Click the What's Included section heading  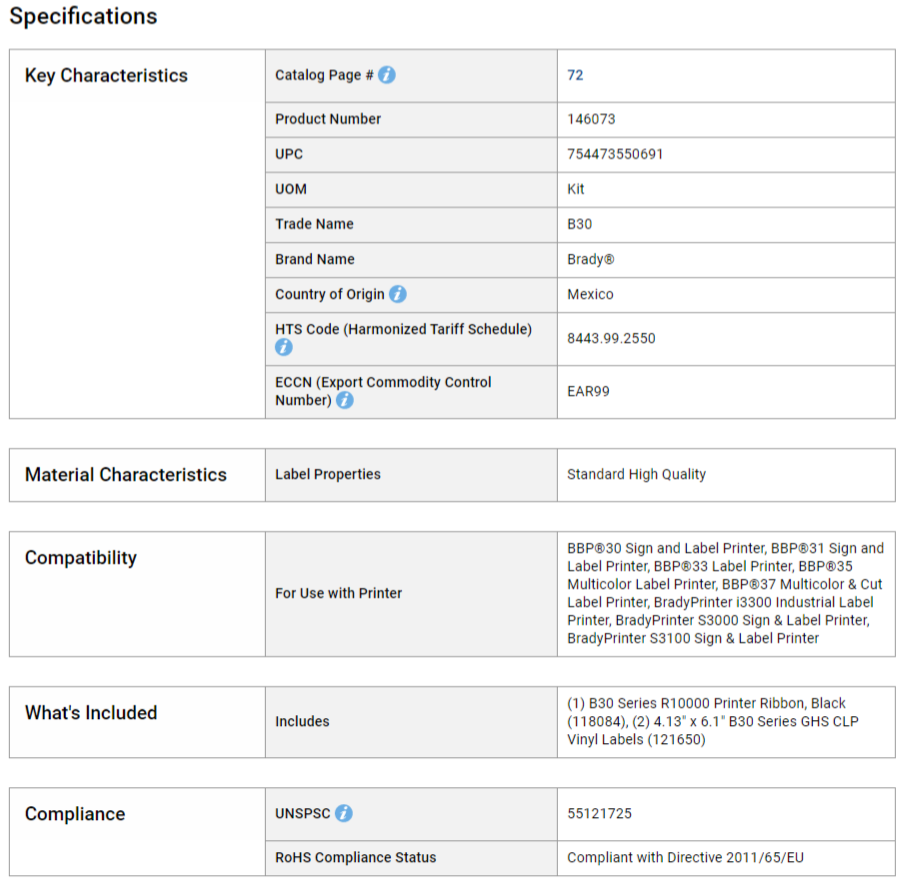(x=91, y=713)
